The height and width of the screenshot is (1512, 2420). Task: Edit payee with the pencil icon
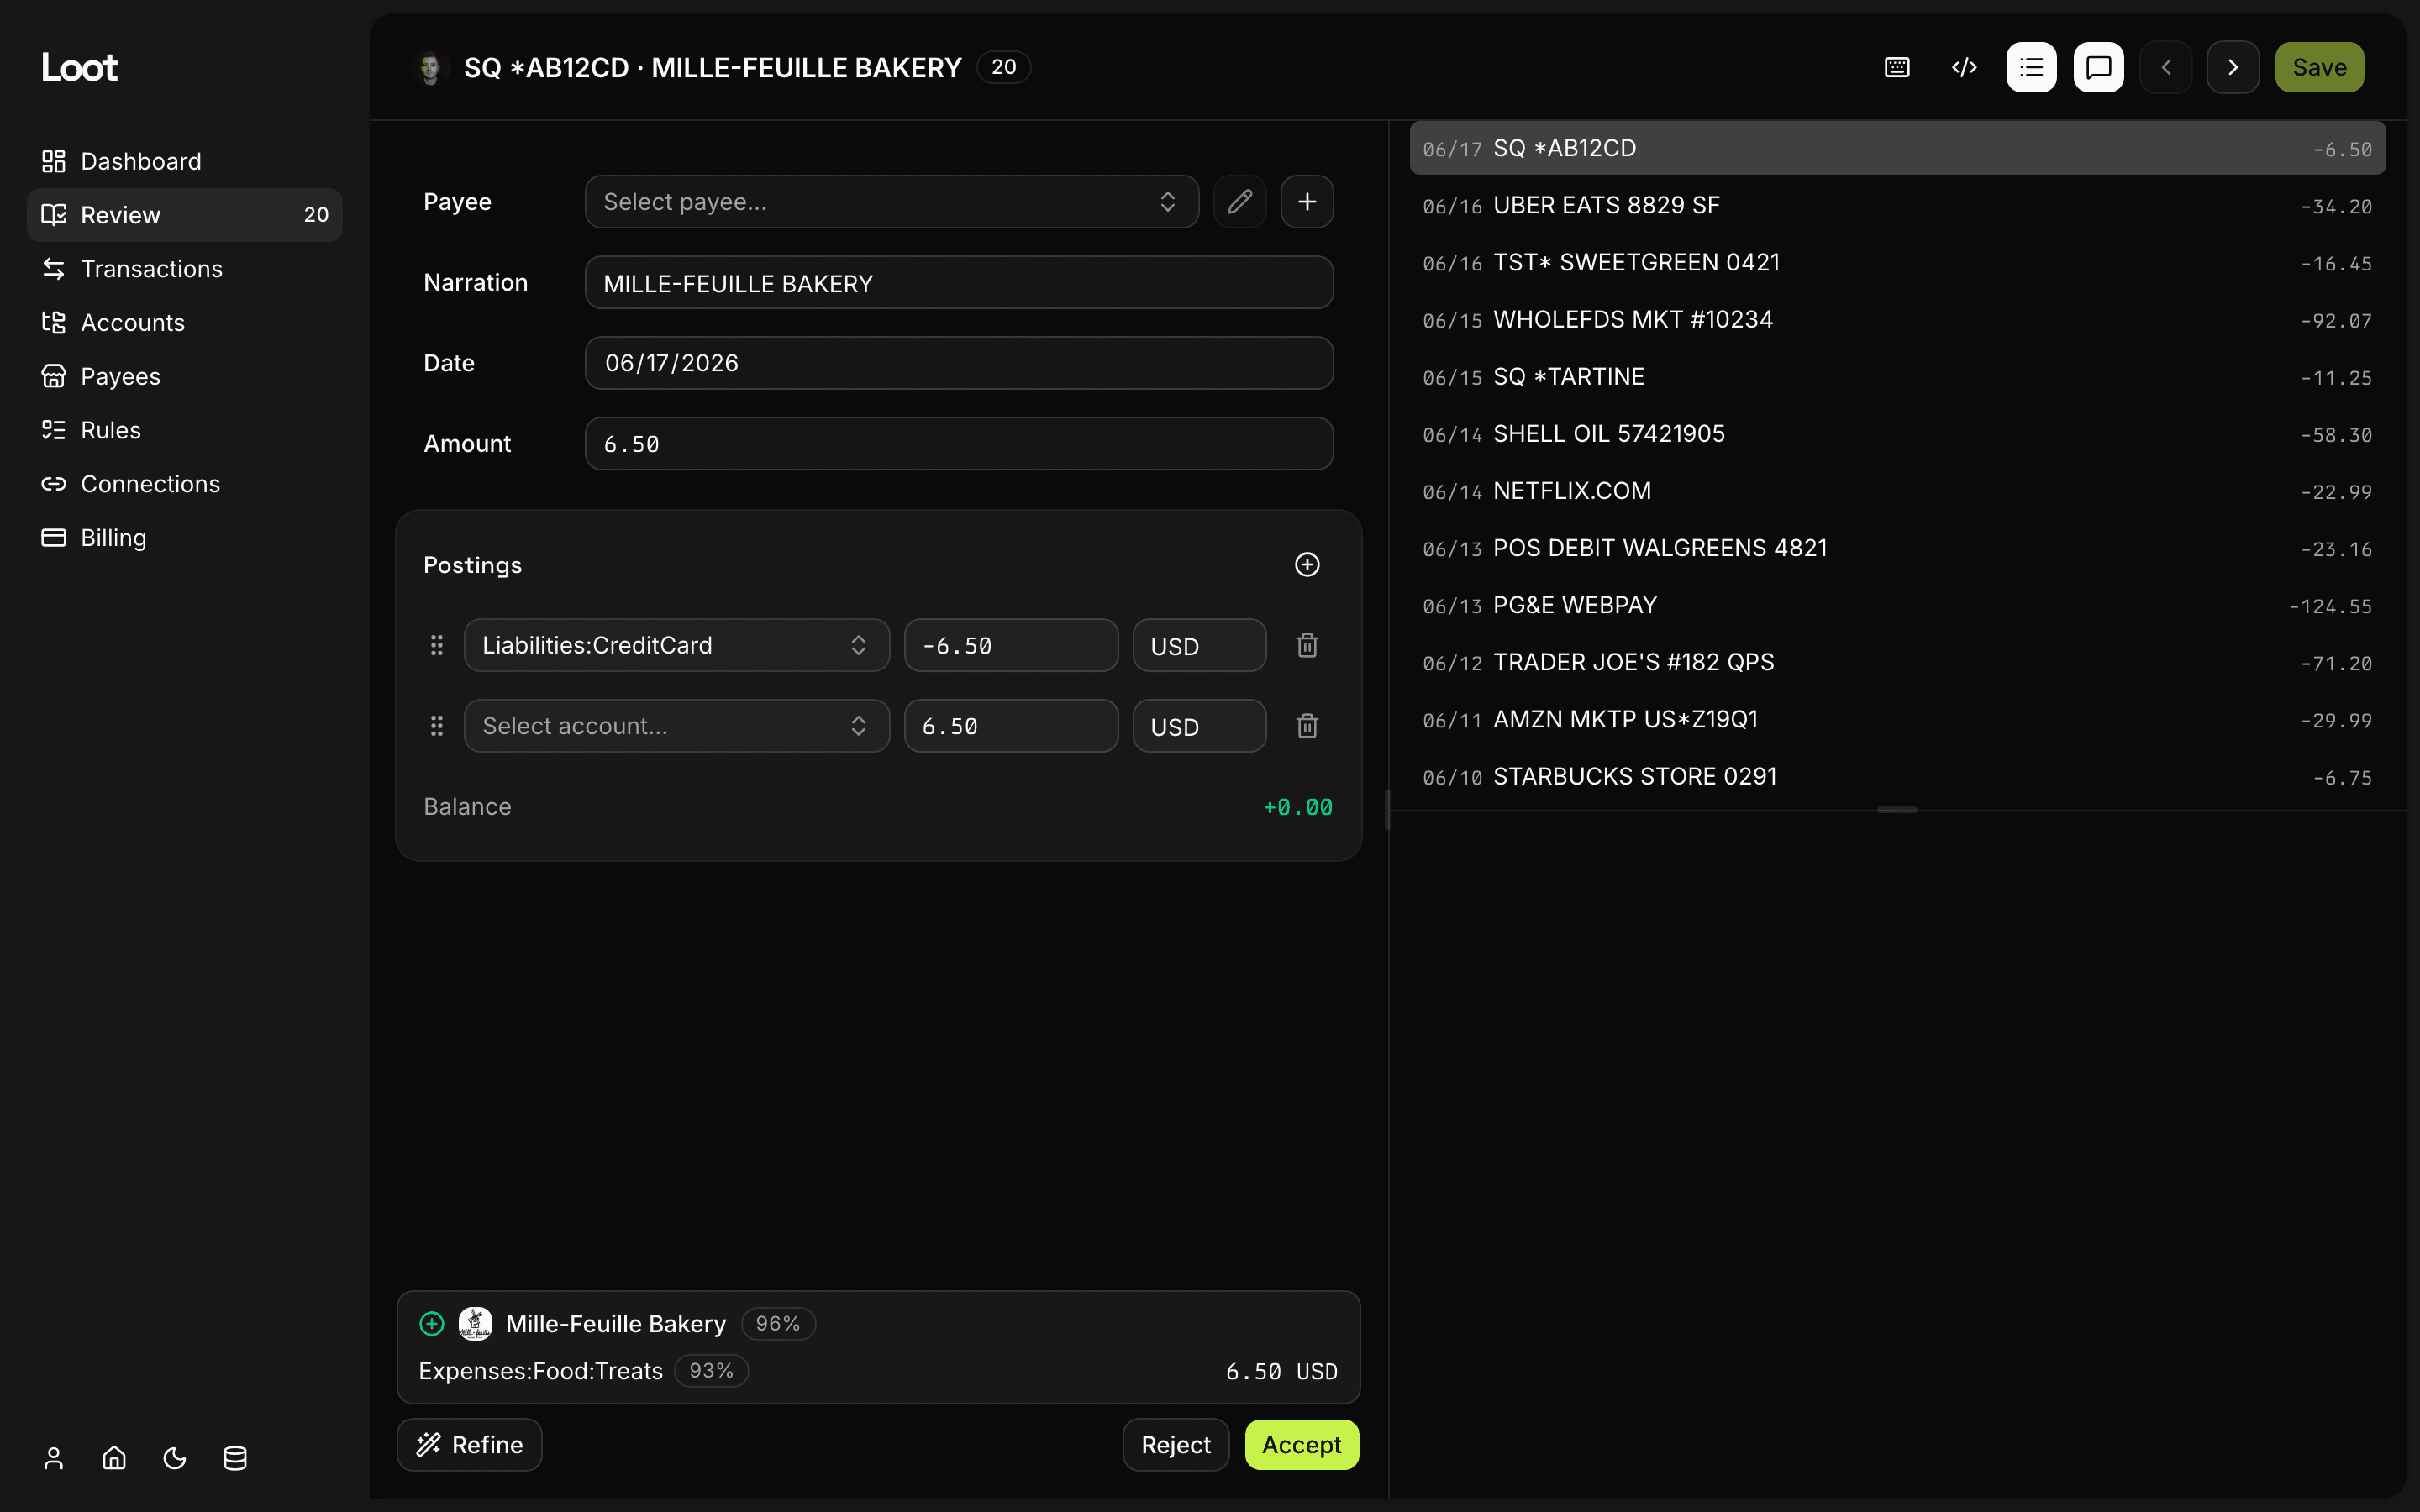pyautogui.click(x=1240, y=202)
